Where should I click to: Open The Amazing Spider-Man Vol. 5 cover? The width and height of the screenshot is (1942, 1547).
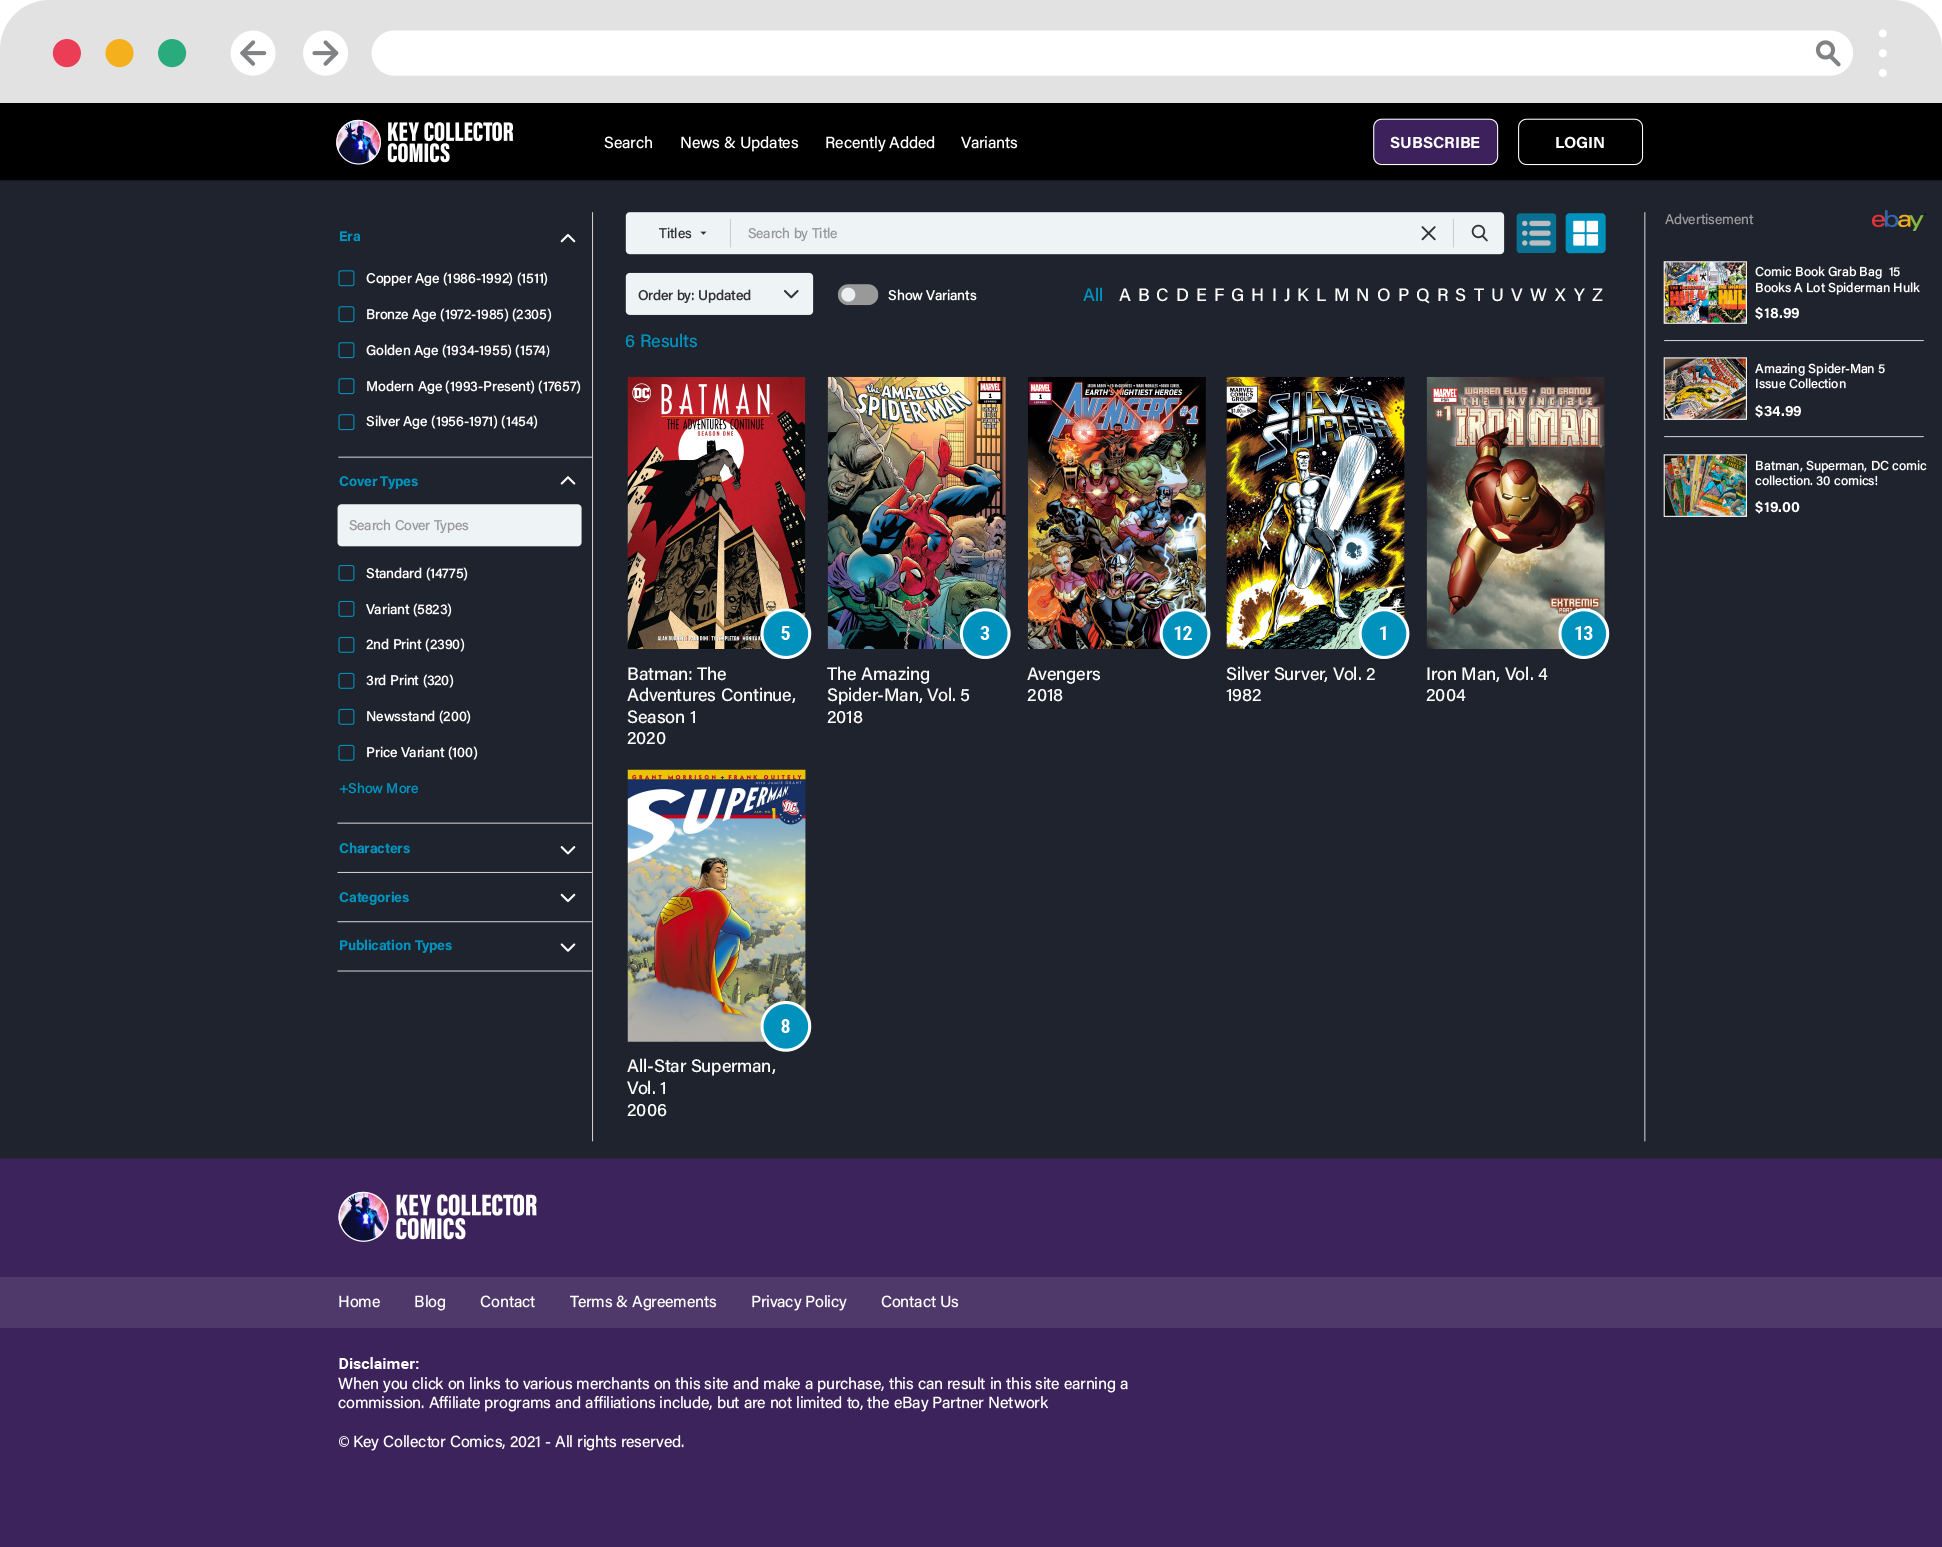[x=916, y=513]
